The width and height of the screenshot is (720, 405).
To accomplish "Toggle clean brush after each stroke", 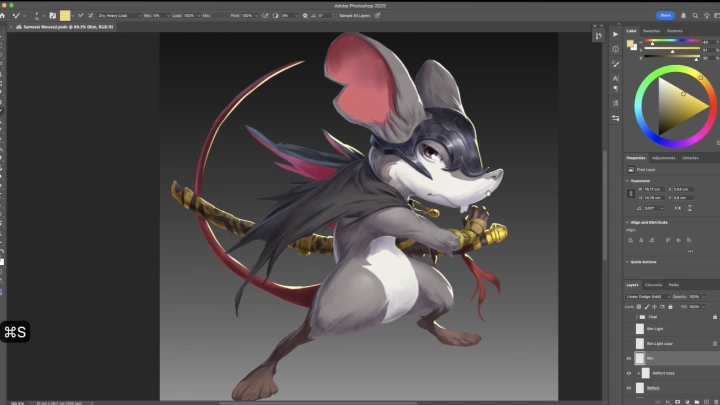I will pos(90,16).
